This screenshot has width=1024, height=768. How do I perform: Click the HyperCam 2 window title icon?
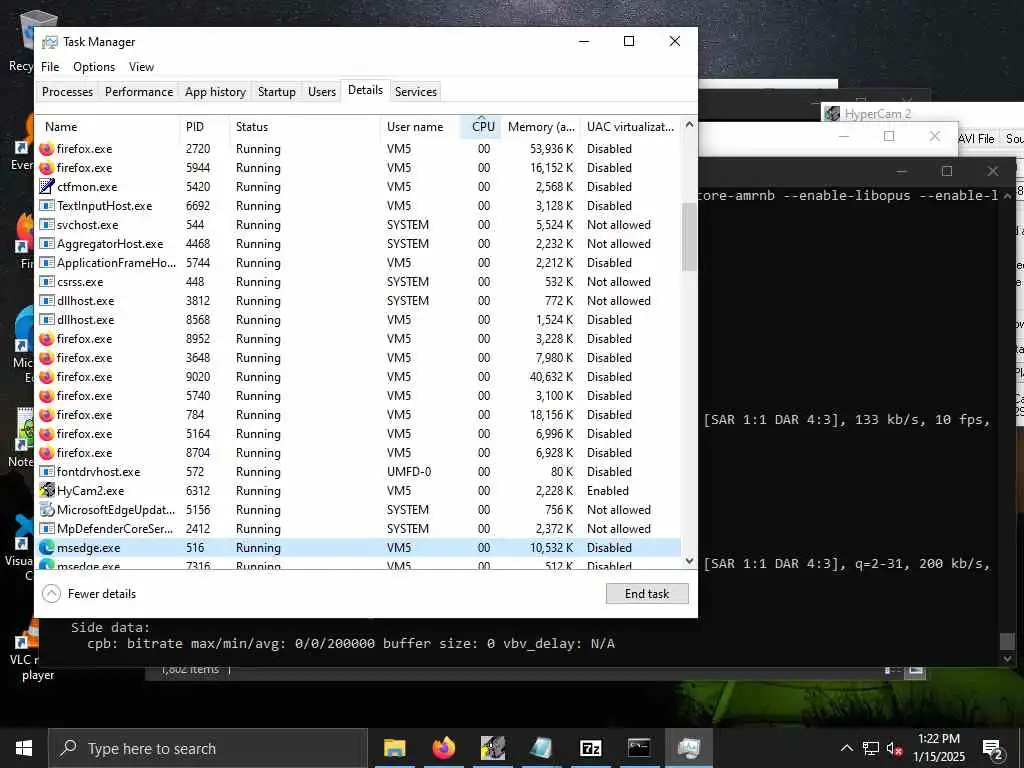831,114
